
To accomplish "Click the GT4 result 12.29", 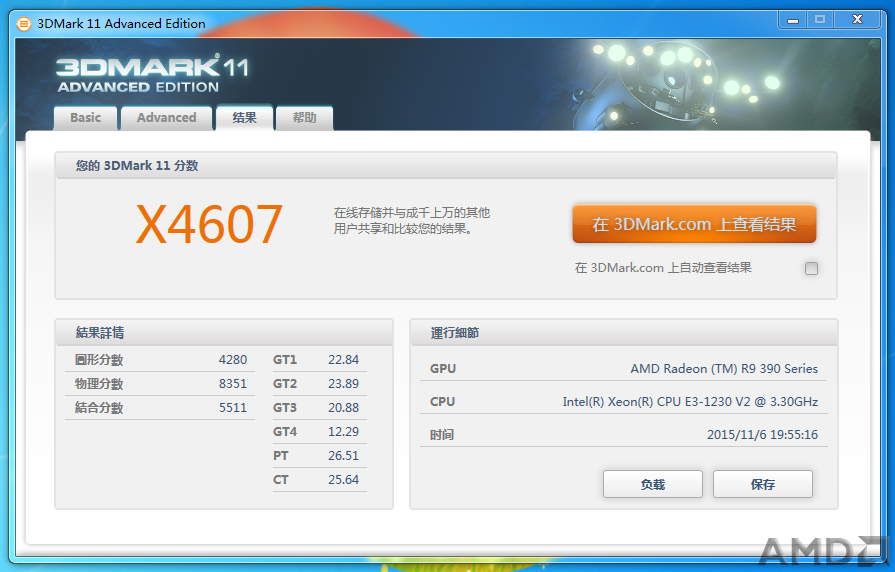I will [x=343, y=432].
